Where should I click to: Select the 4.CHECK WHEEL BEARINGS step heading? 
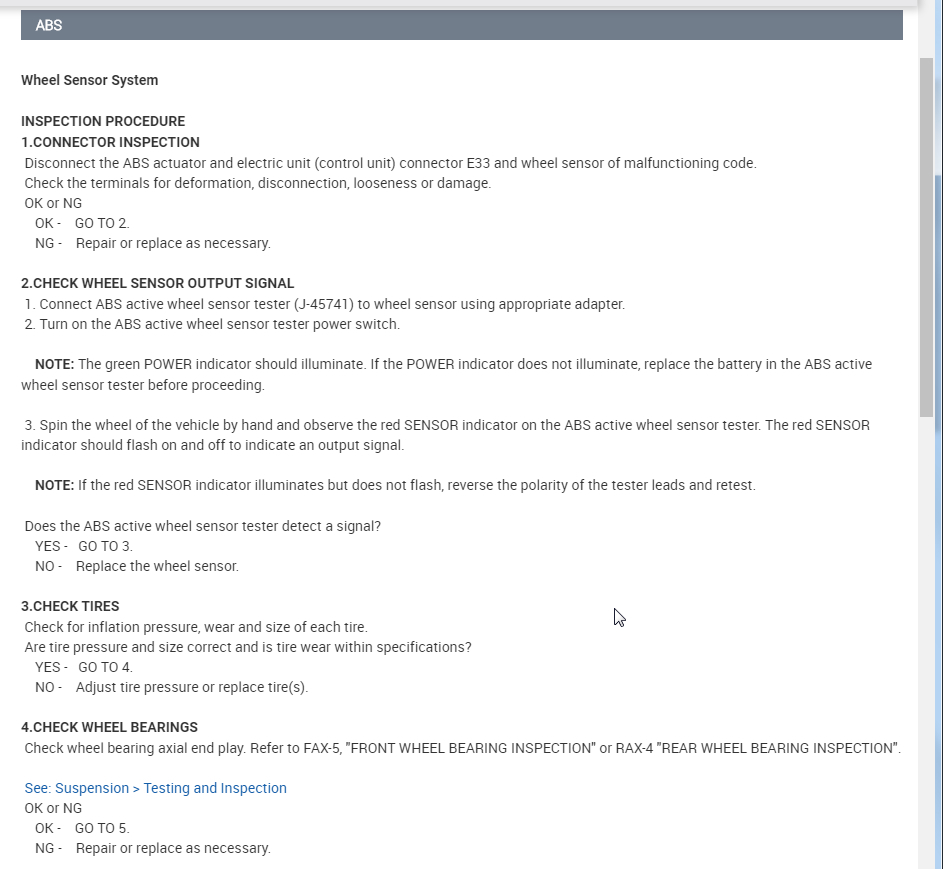109,727
